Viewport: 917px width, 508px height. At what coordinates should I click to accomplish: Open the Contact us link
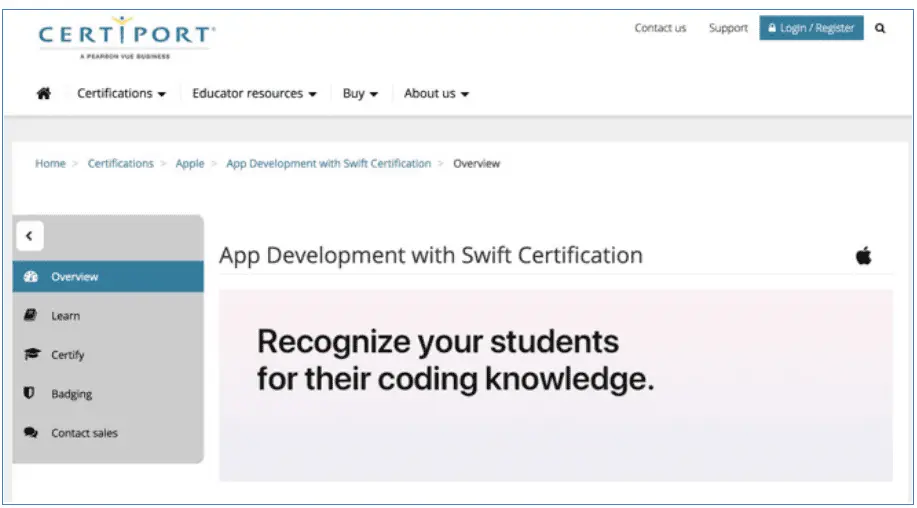tap(660, 28)
